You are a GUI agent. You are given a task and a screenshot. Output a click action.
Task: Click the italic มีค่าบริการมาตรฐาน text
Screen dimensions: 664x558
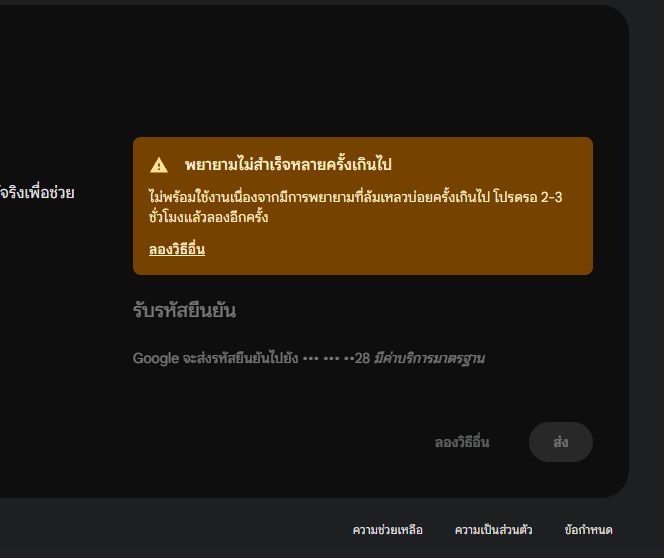[429, 358]
